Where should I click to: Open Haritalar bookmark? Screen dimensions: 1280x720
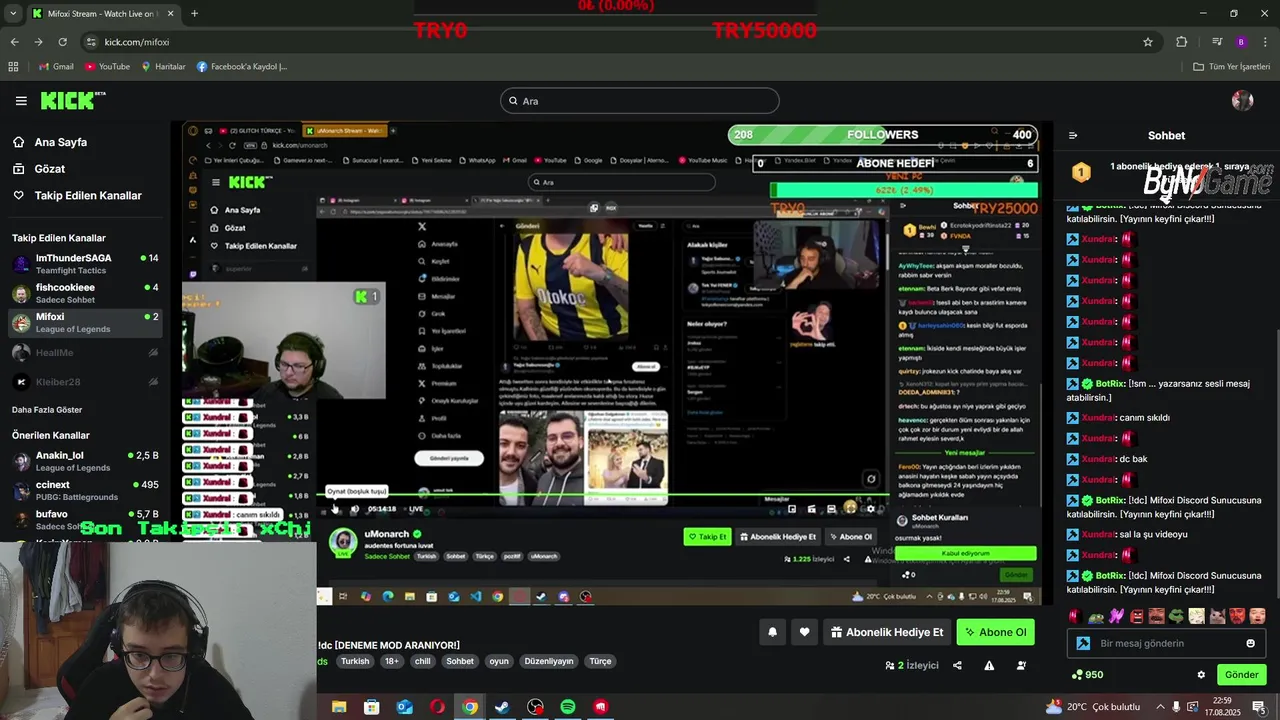(163, 66)
